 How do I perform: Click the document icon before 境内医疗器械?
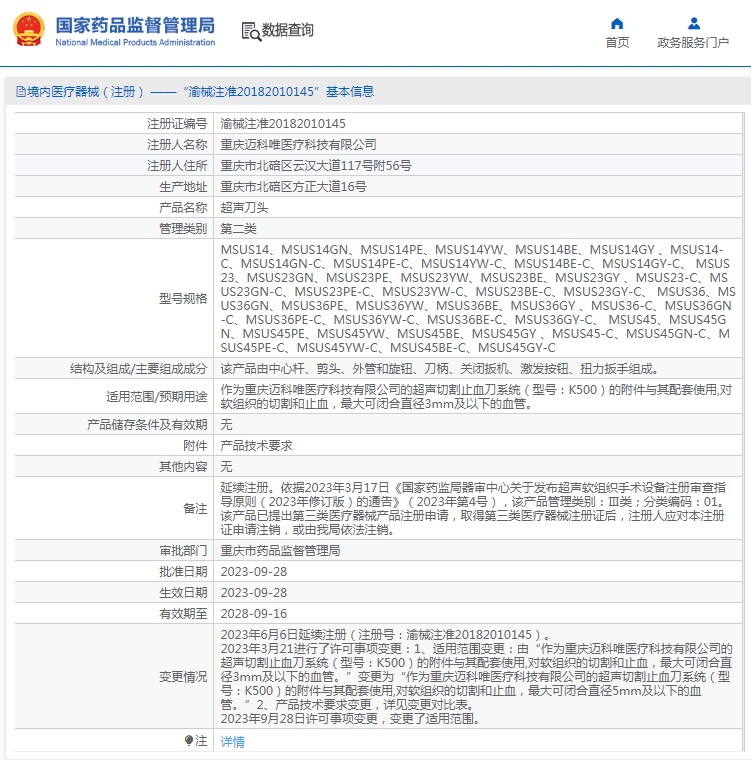pyautogui.click(x=20, y=92)
